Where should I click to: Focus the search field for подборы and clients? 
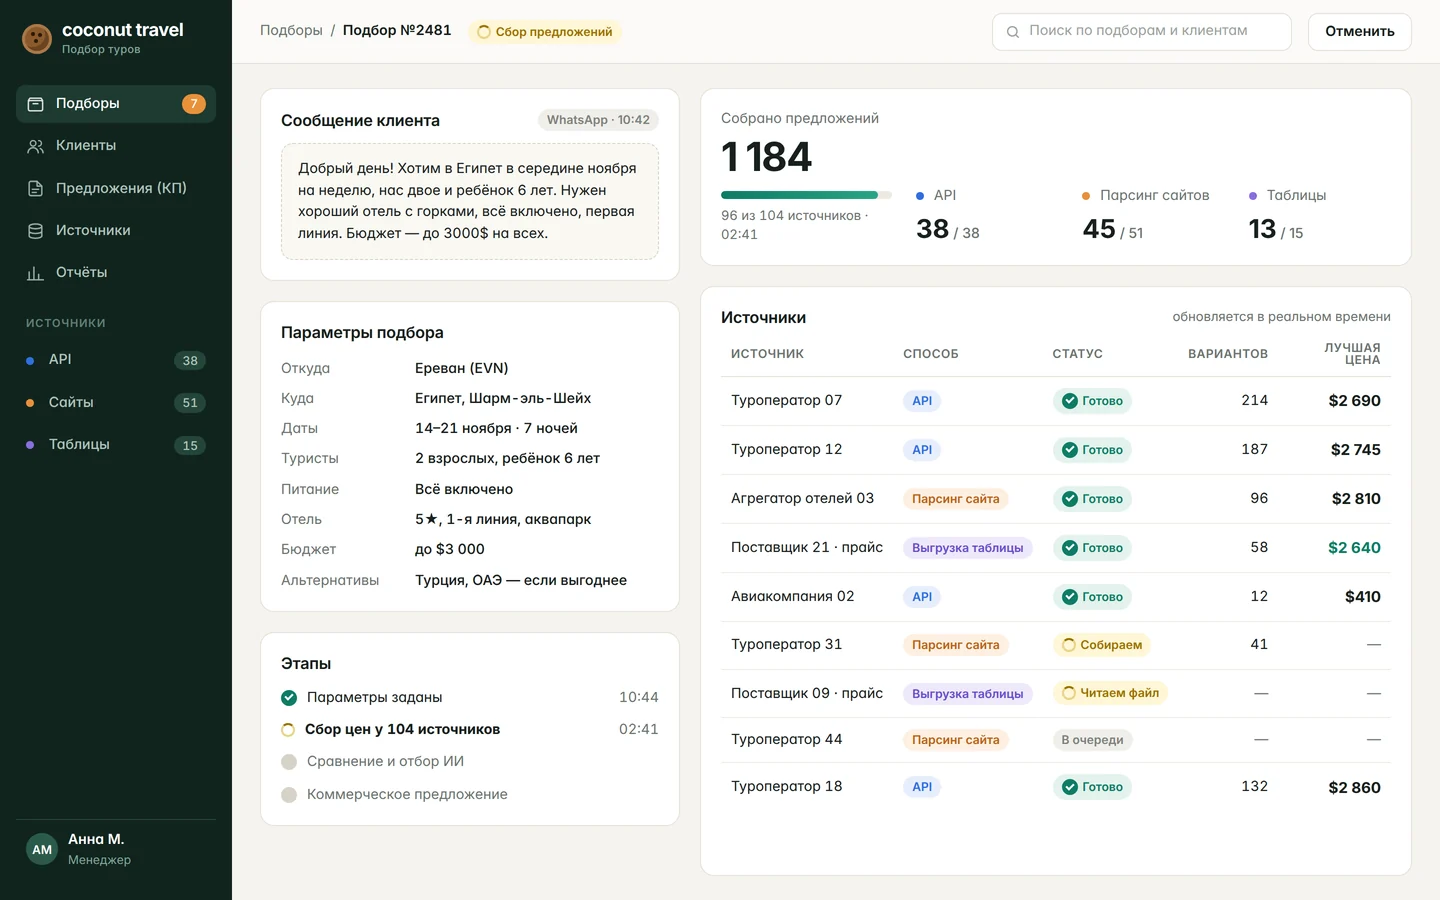coord(1142,31)
